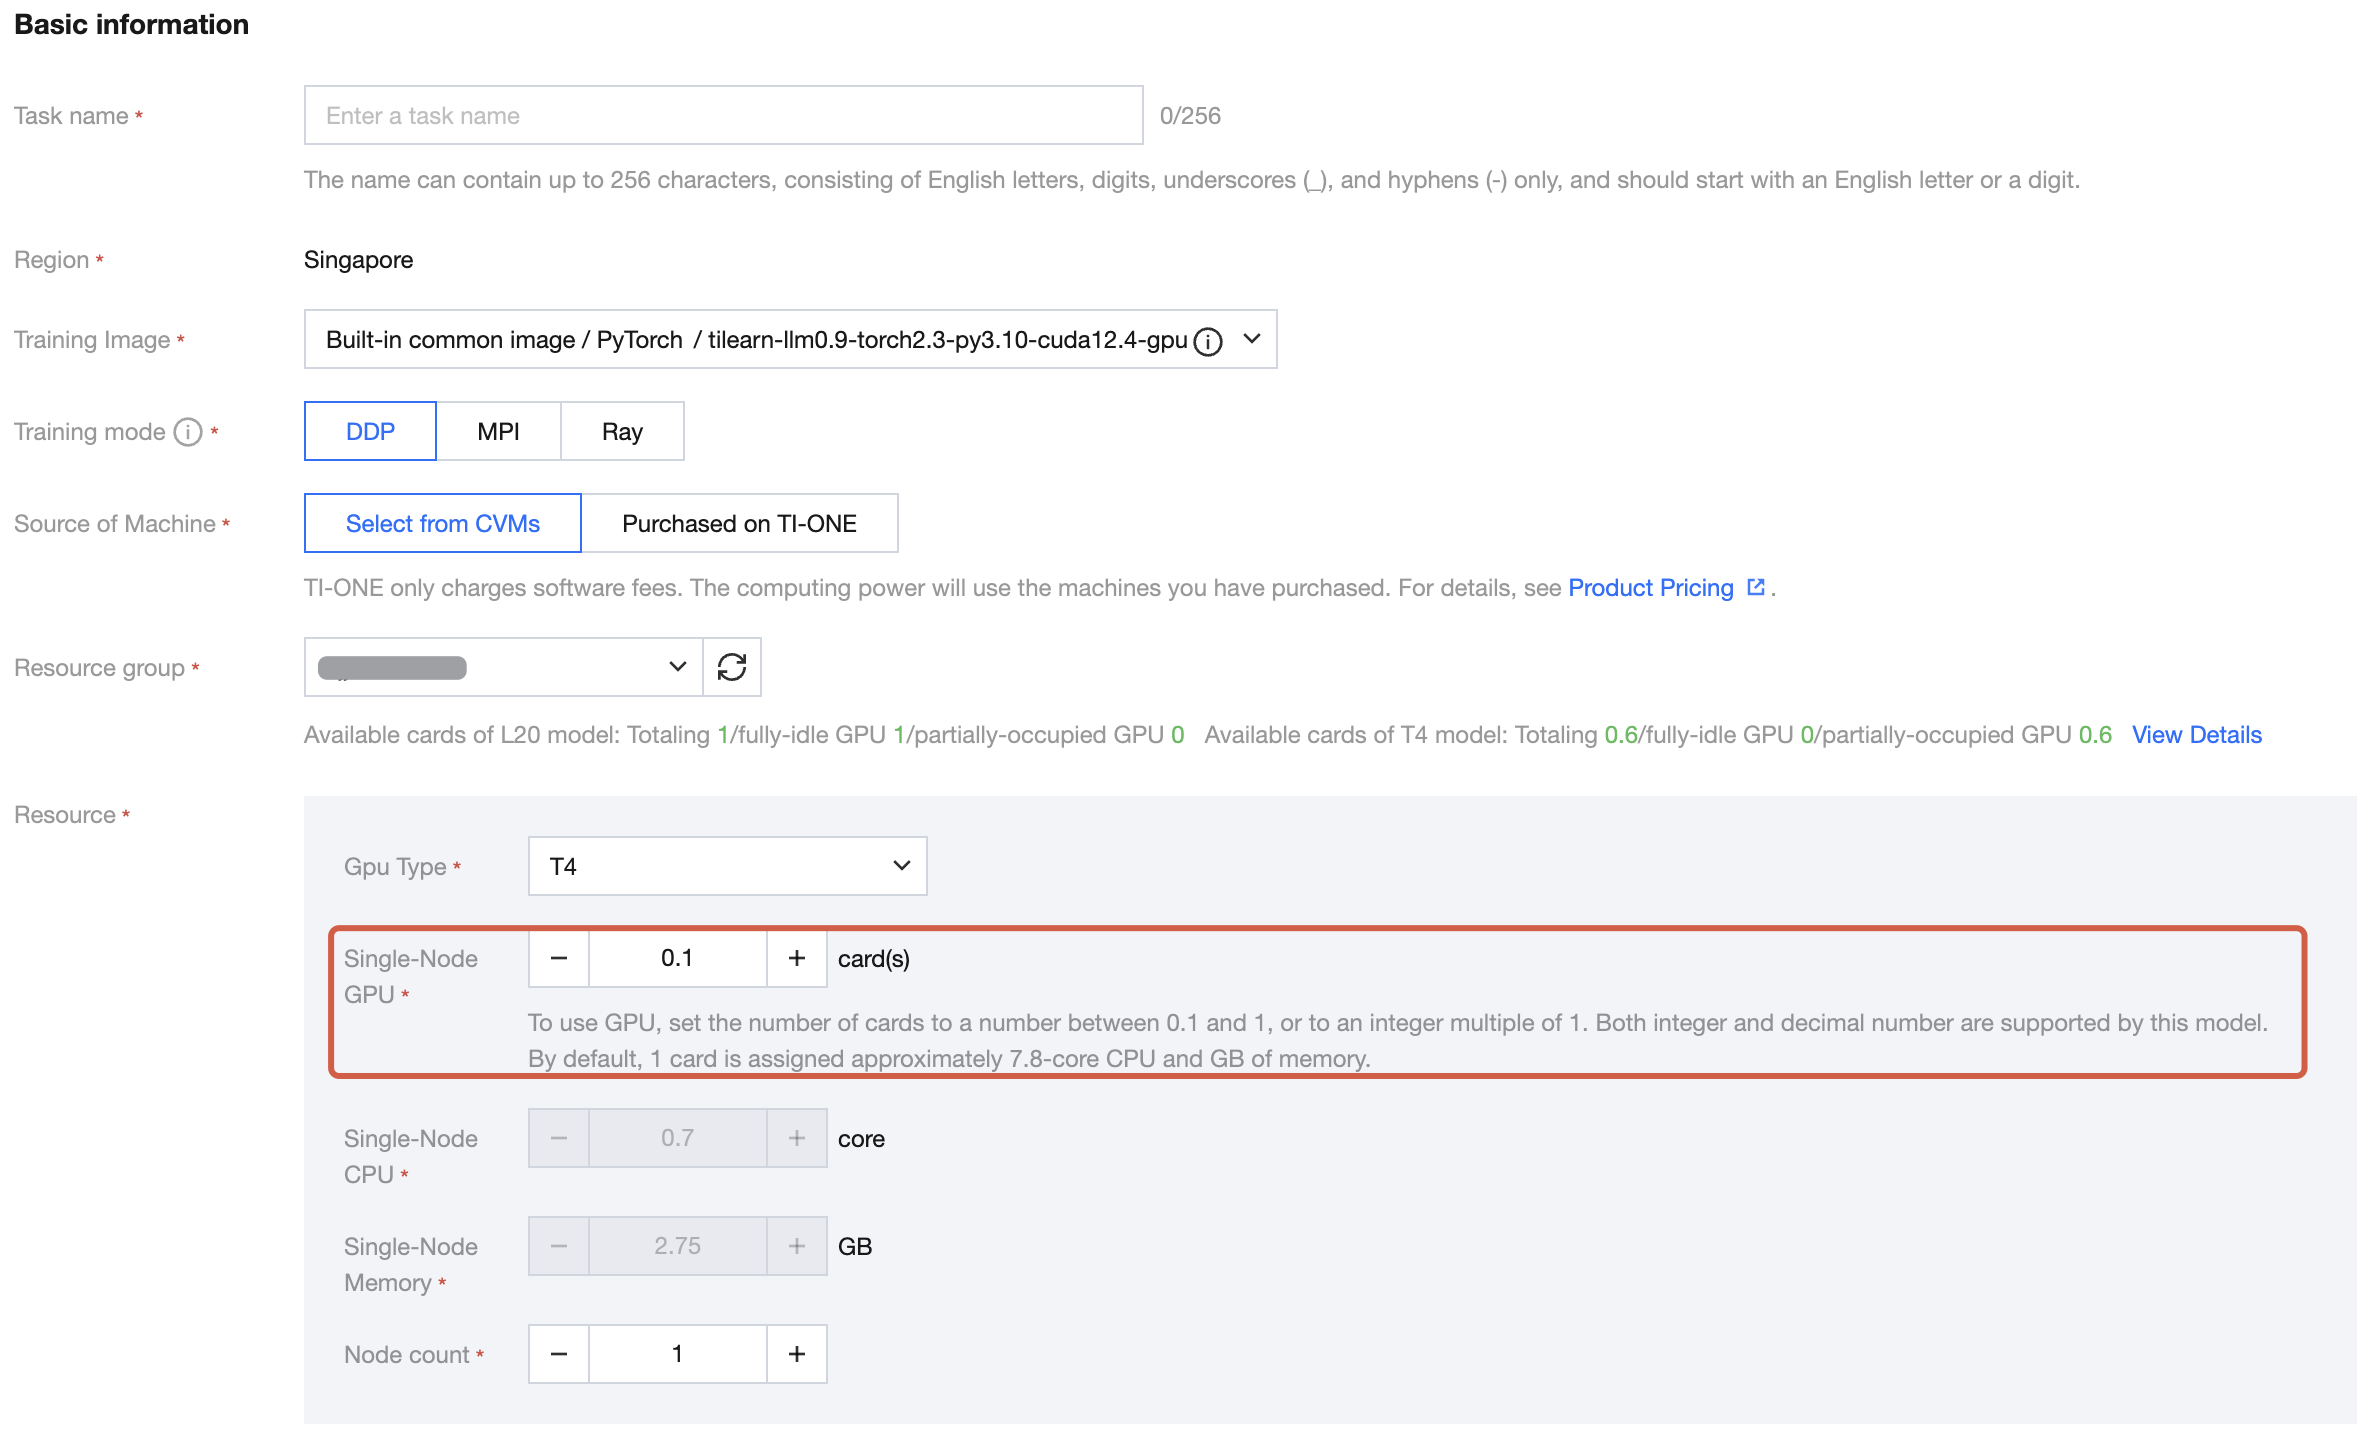Click the Task name input field
The height and width of the screenshot is (1438, 2372).
click(x=723, y=116)
